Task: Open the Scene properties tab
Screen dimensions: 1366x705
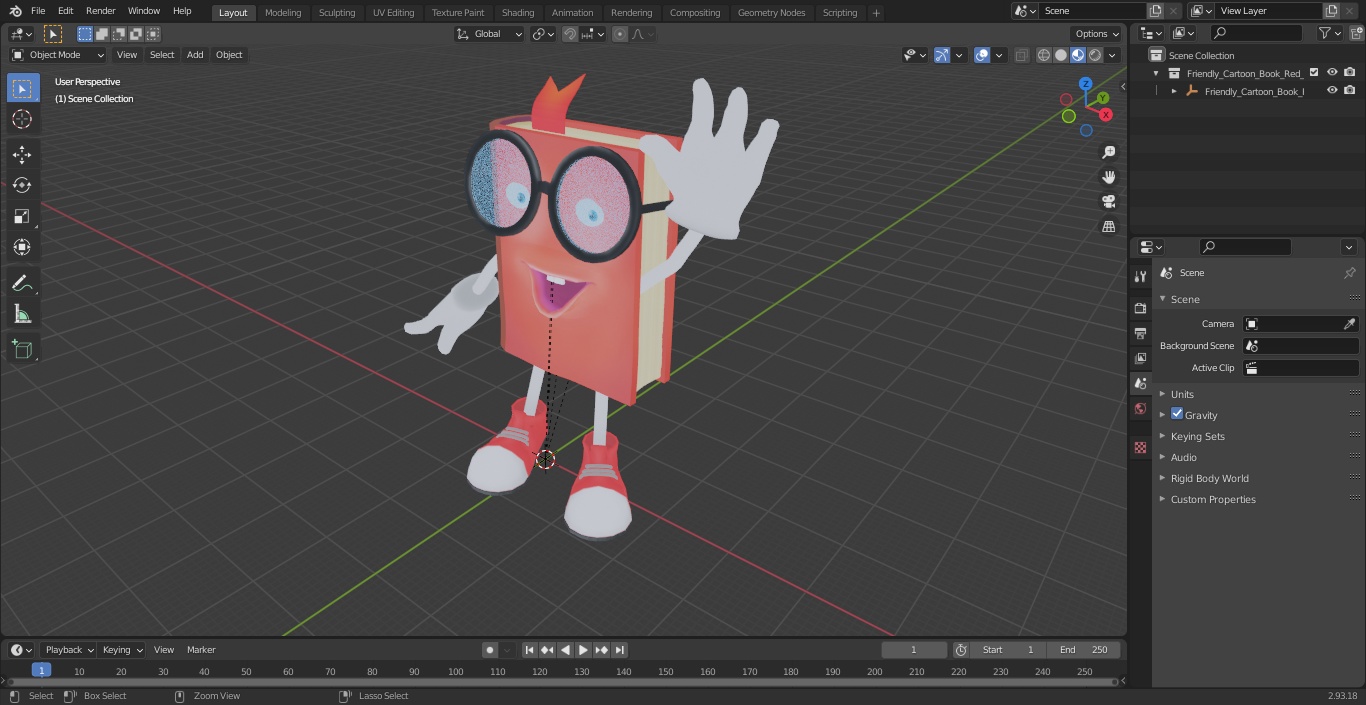Action: click(x=1140, y=383)
